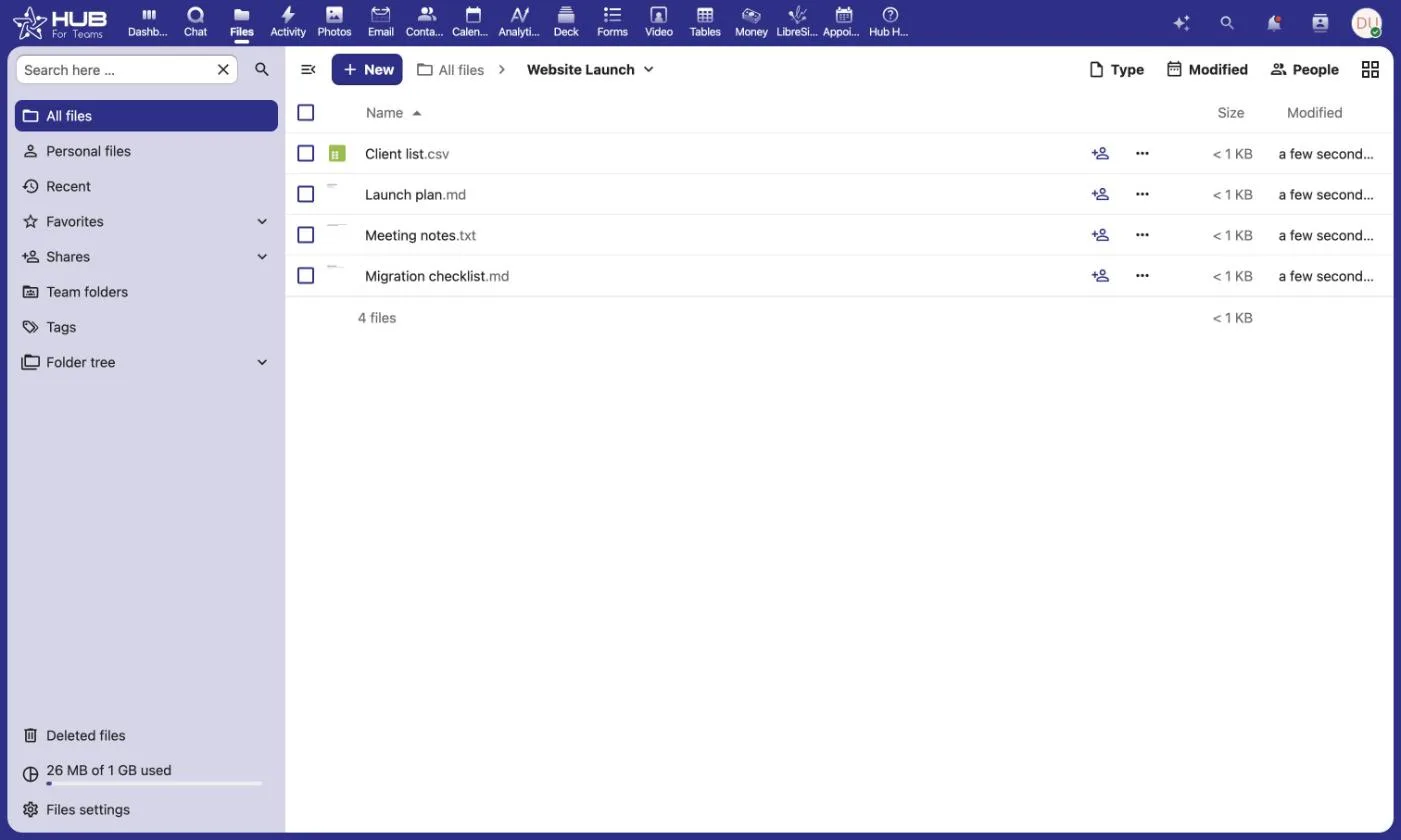This screenshot has height=840, width=1401.
Task: Sort files by Name column
Action: pos(393,113)
